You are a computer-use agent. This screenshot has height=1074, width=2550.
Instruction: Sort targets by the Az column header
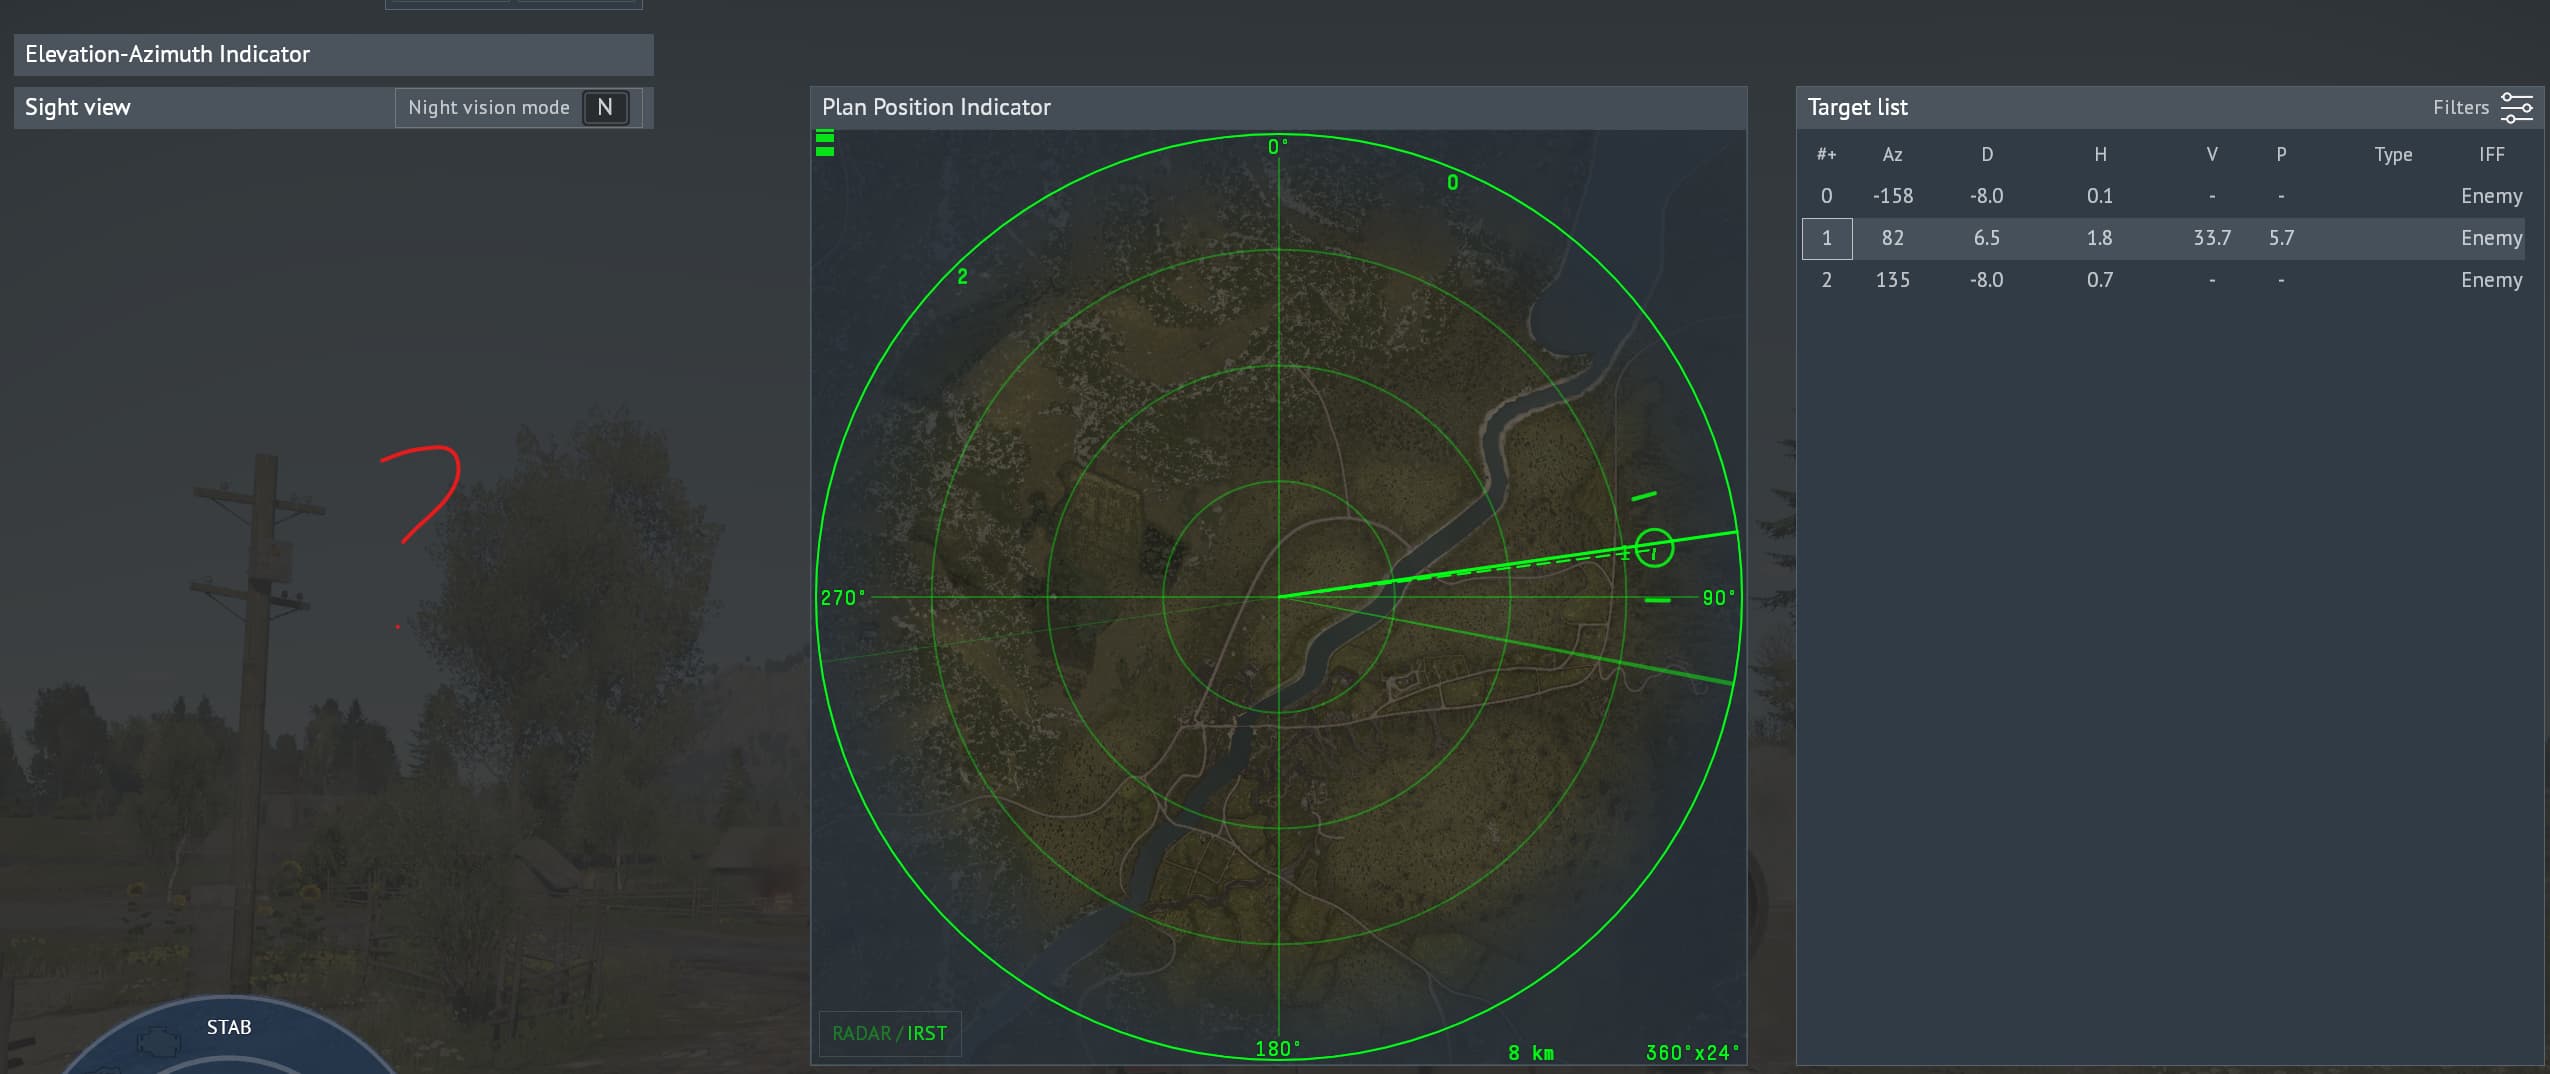coord(1892,155)
